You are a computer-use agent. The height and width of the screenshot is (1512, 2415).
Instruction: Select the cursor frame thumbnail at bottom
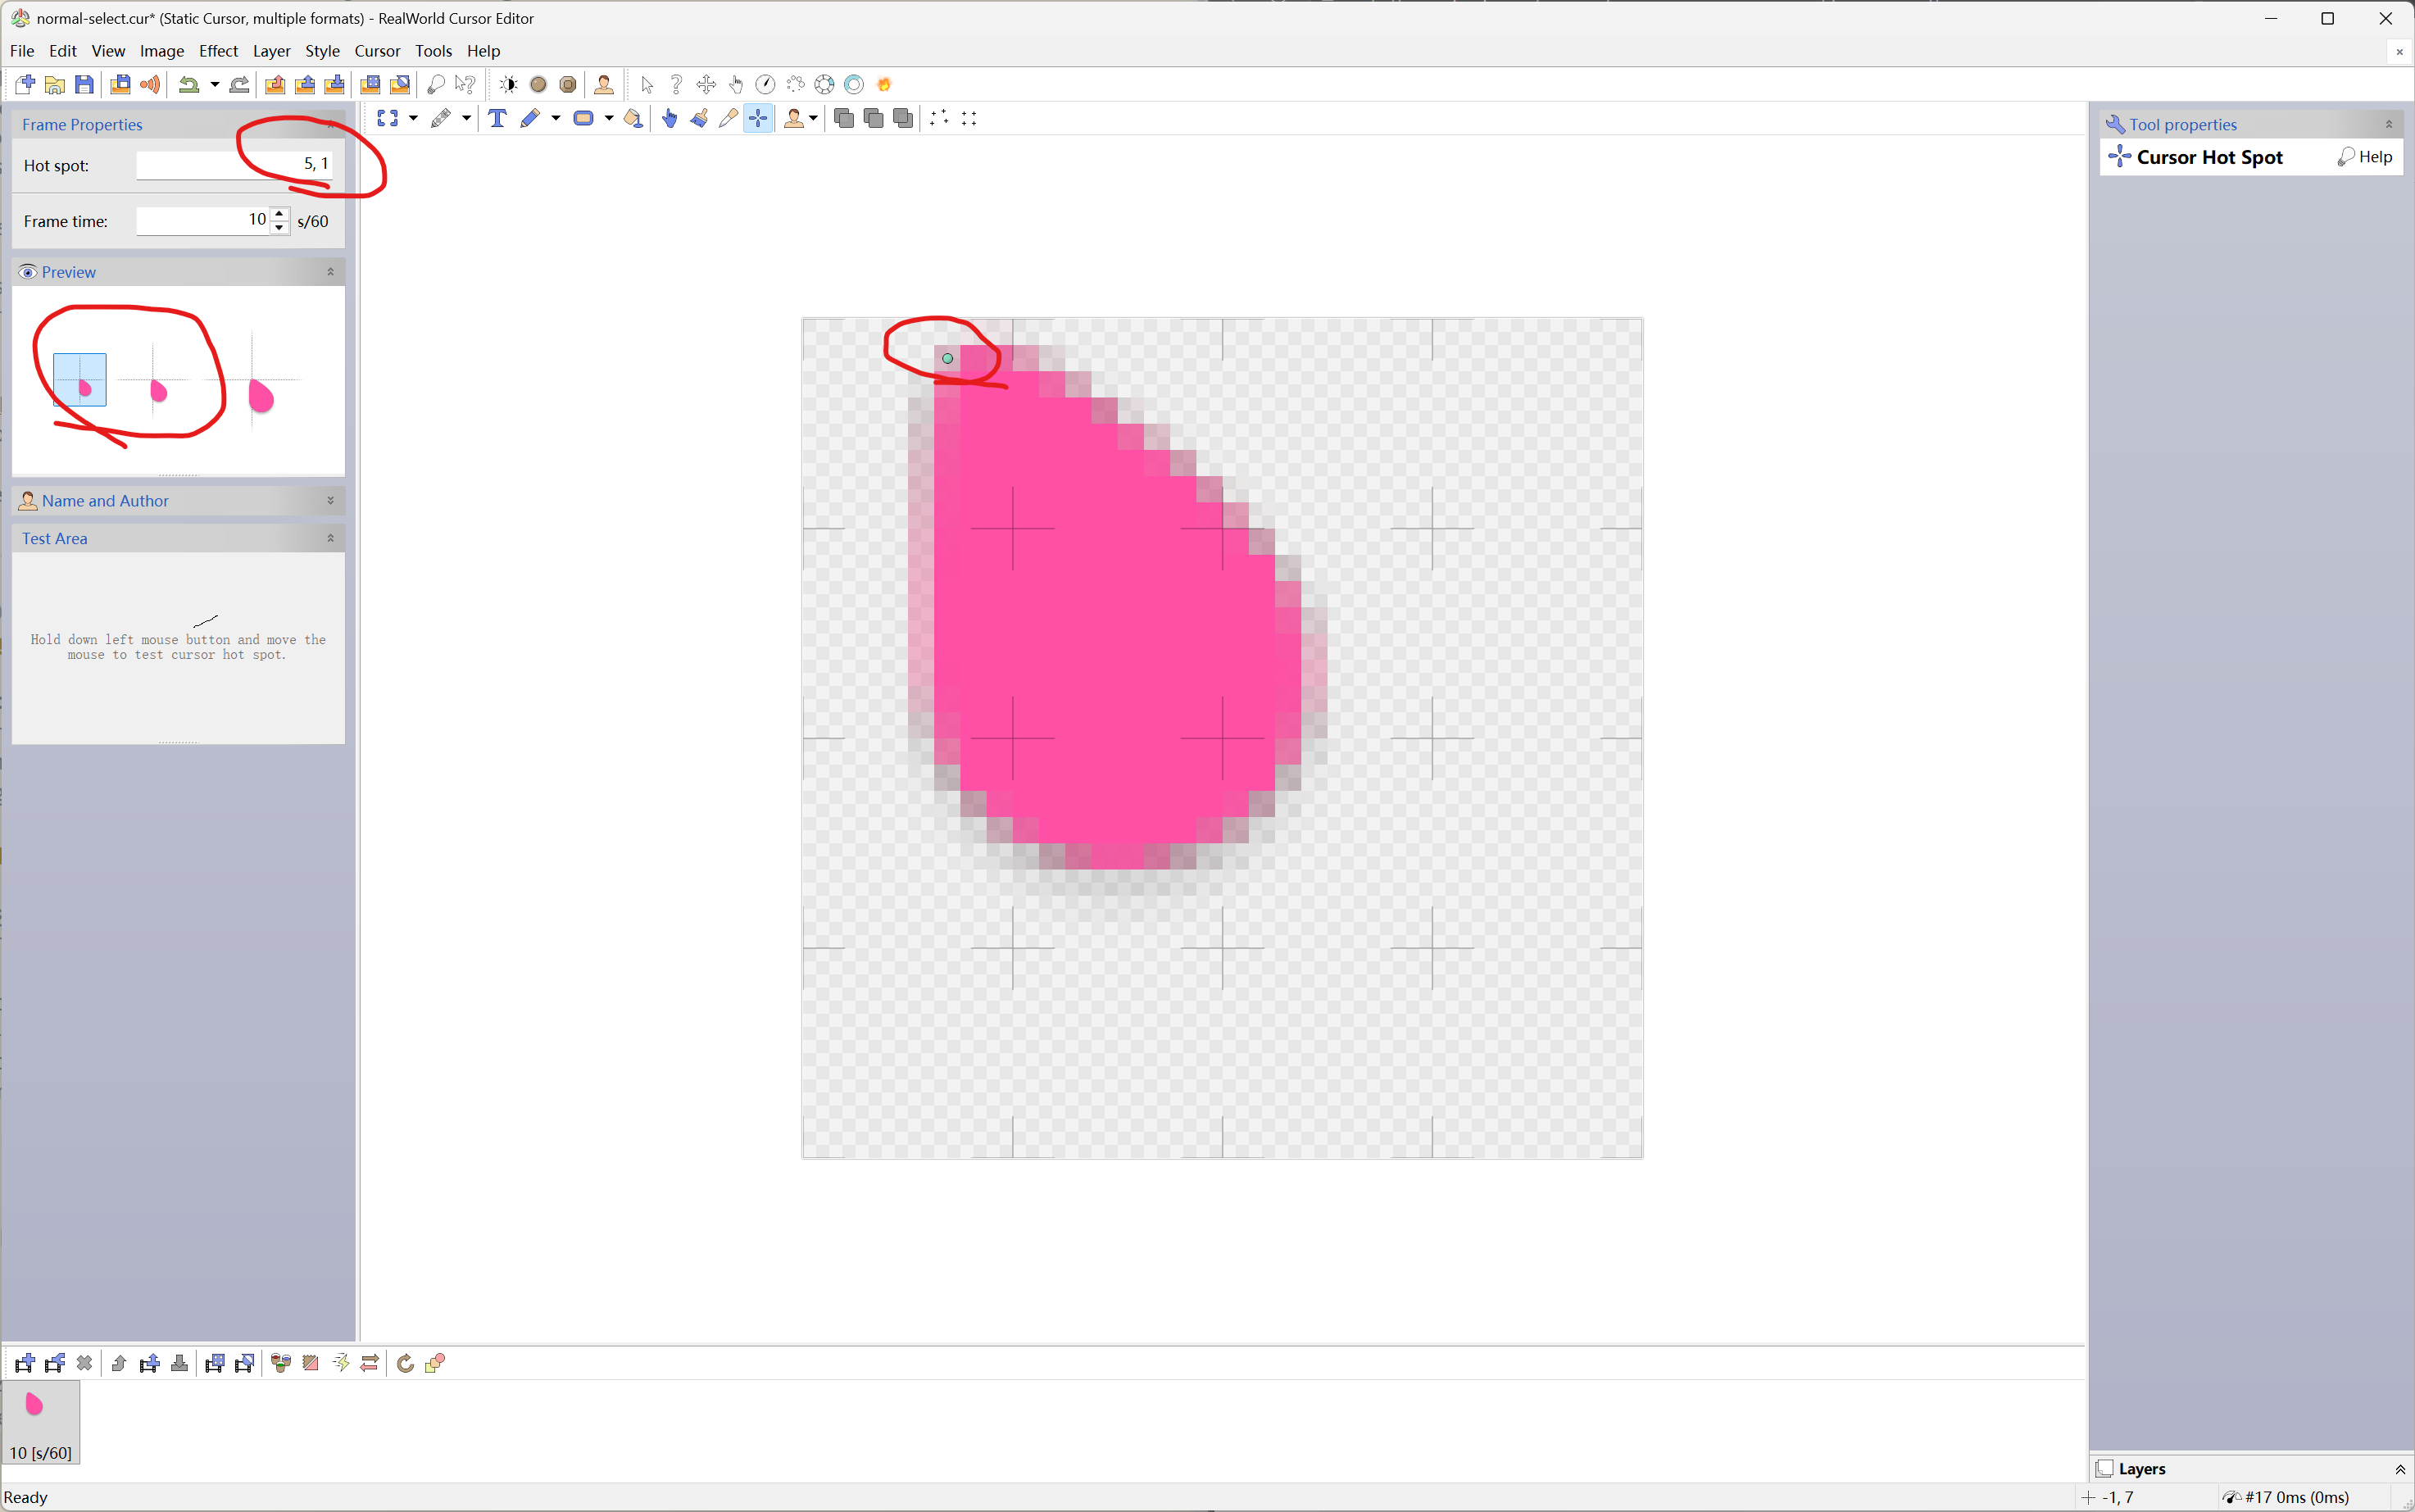pos(40,1420)
